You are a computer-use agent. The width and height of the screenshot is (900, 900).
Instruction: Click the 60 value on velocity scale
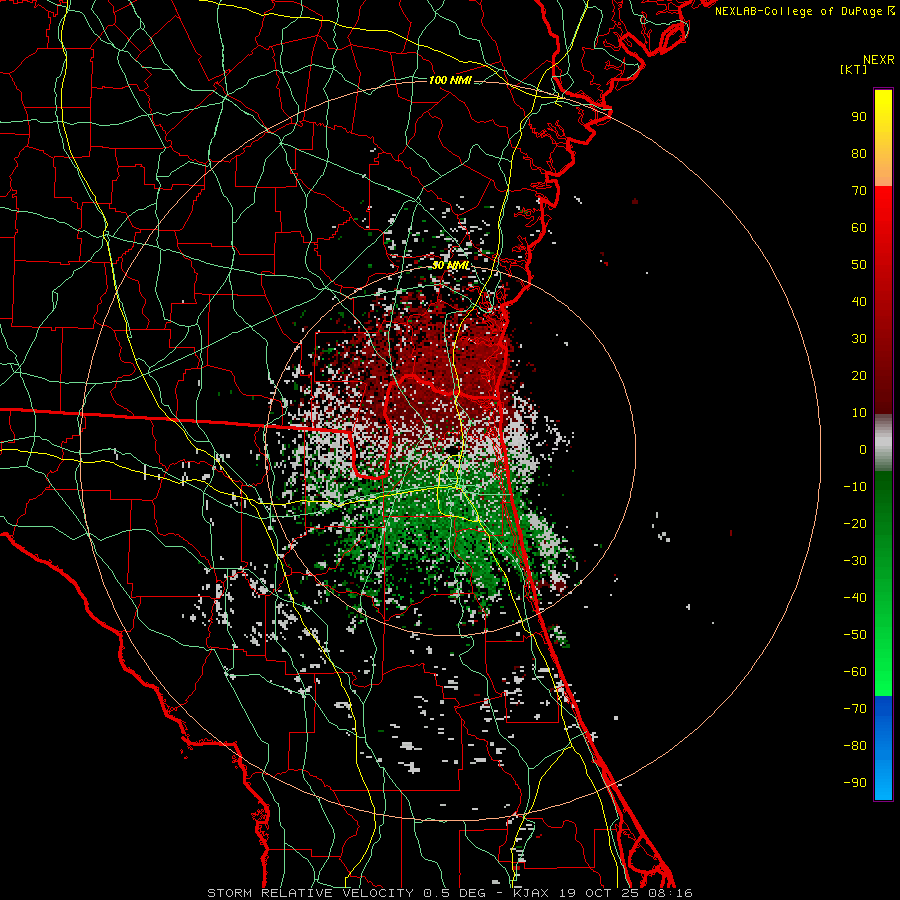[x=859, y=227]
